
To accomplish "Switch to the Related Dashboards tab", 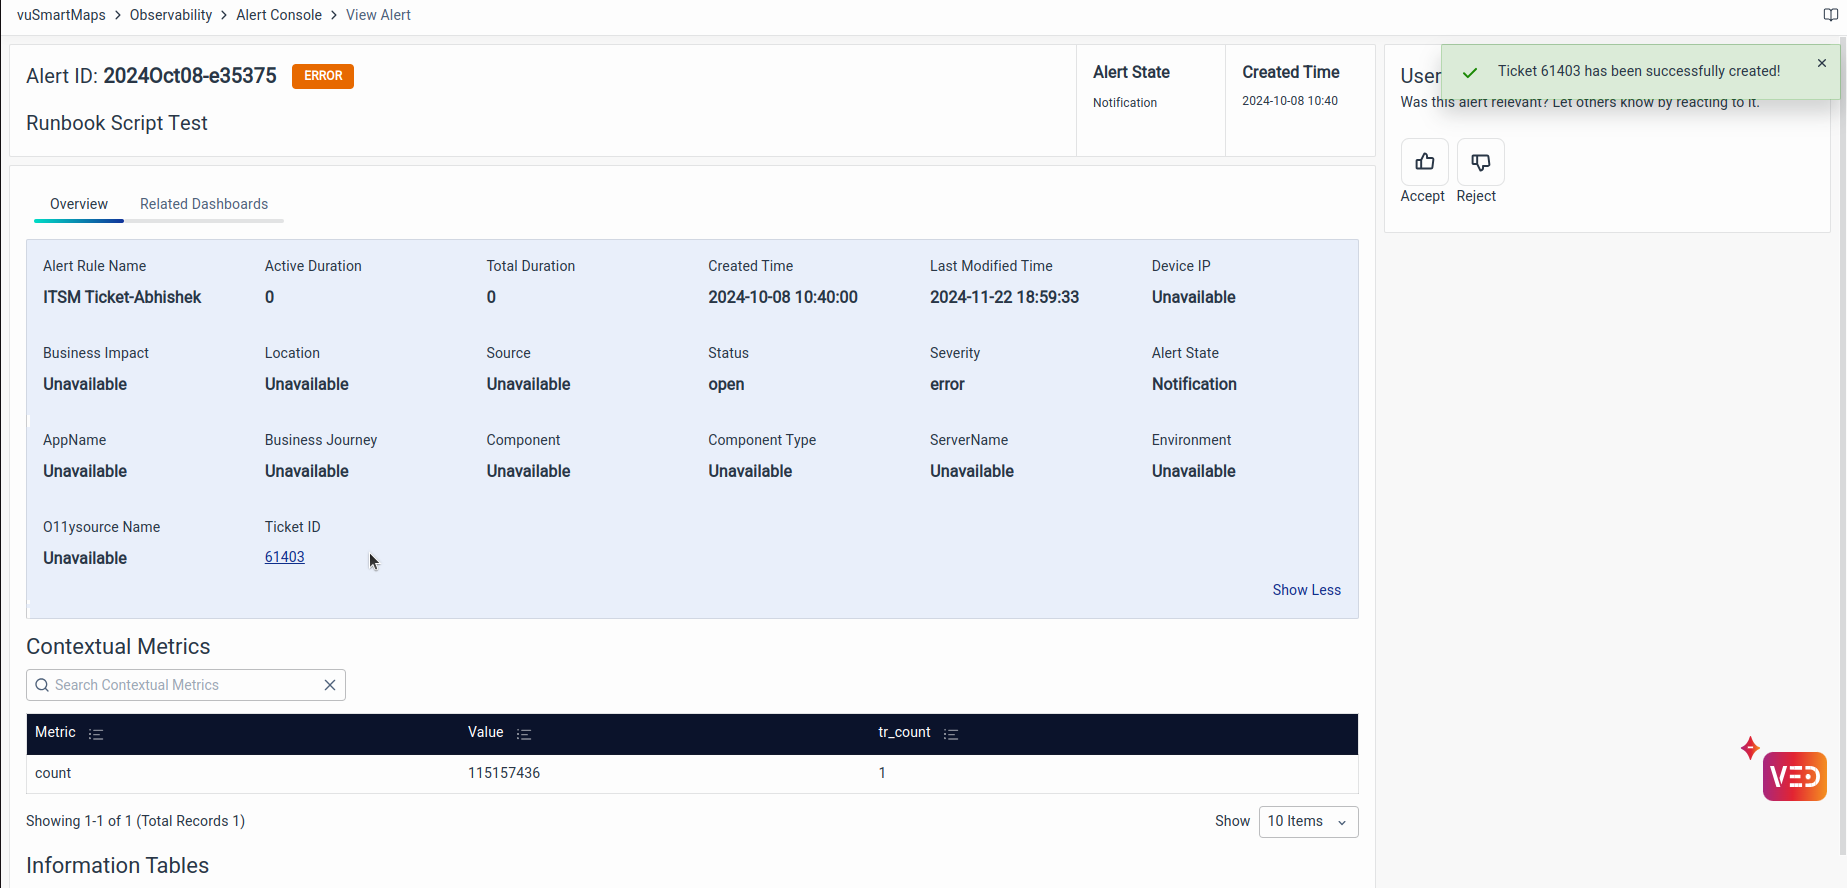I will pos(204,204).
